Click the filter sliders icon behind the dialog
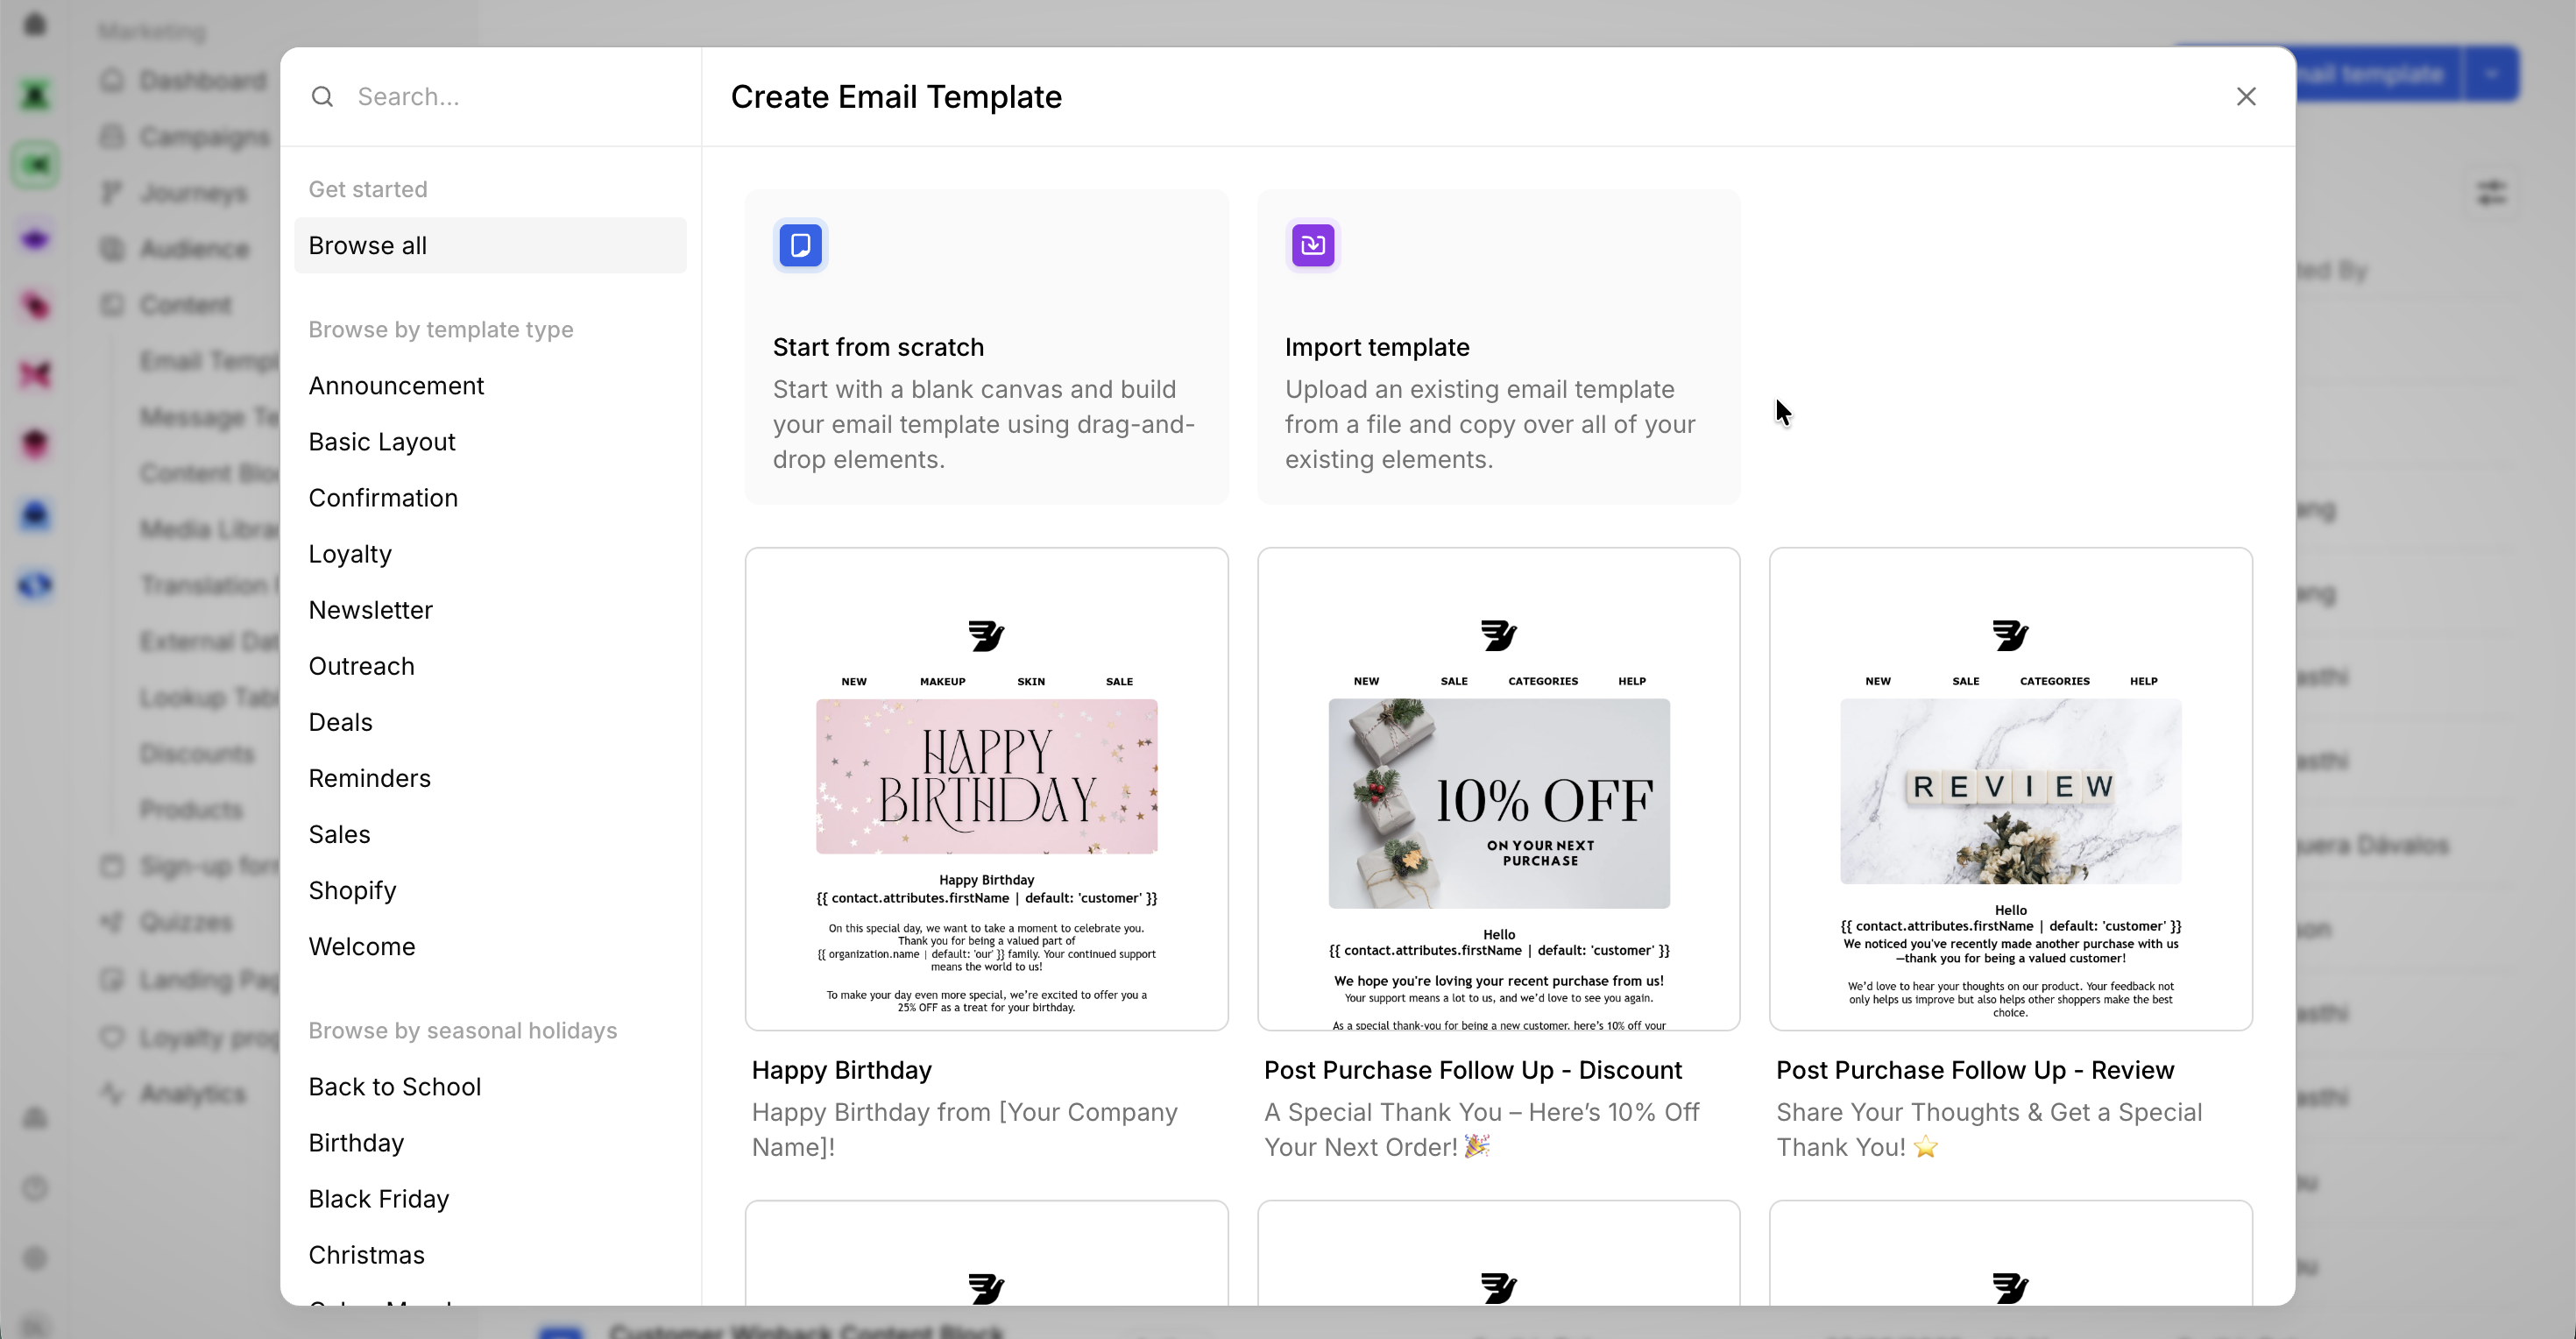2576x1339 pixels. (x=2491, y=192)
